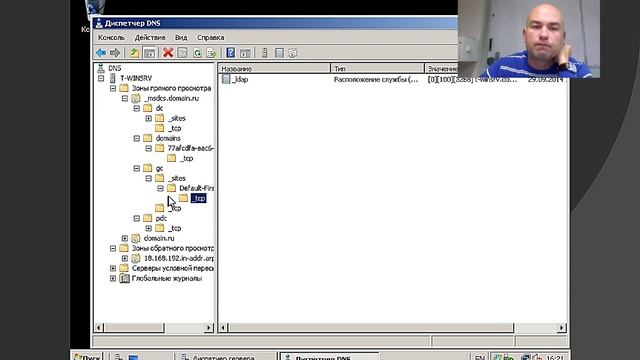
Task: Select Серверы условной пересылки node
Action: pyautogui.click(x=173, y=268)
